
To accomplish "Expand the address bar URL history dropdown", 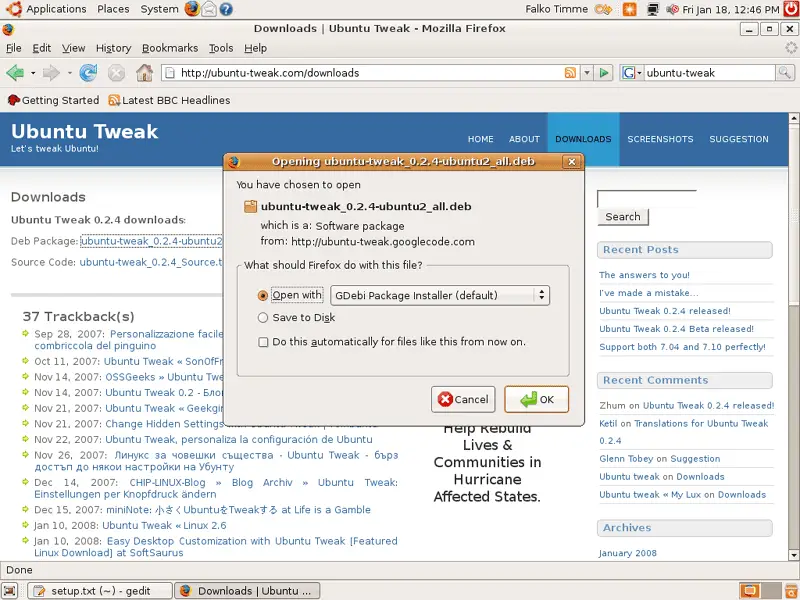I will click(587, 73).
